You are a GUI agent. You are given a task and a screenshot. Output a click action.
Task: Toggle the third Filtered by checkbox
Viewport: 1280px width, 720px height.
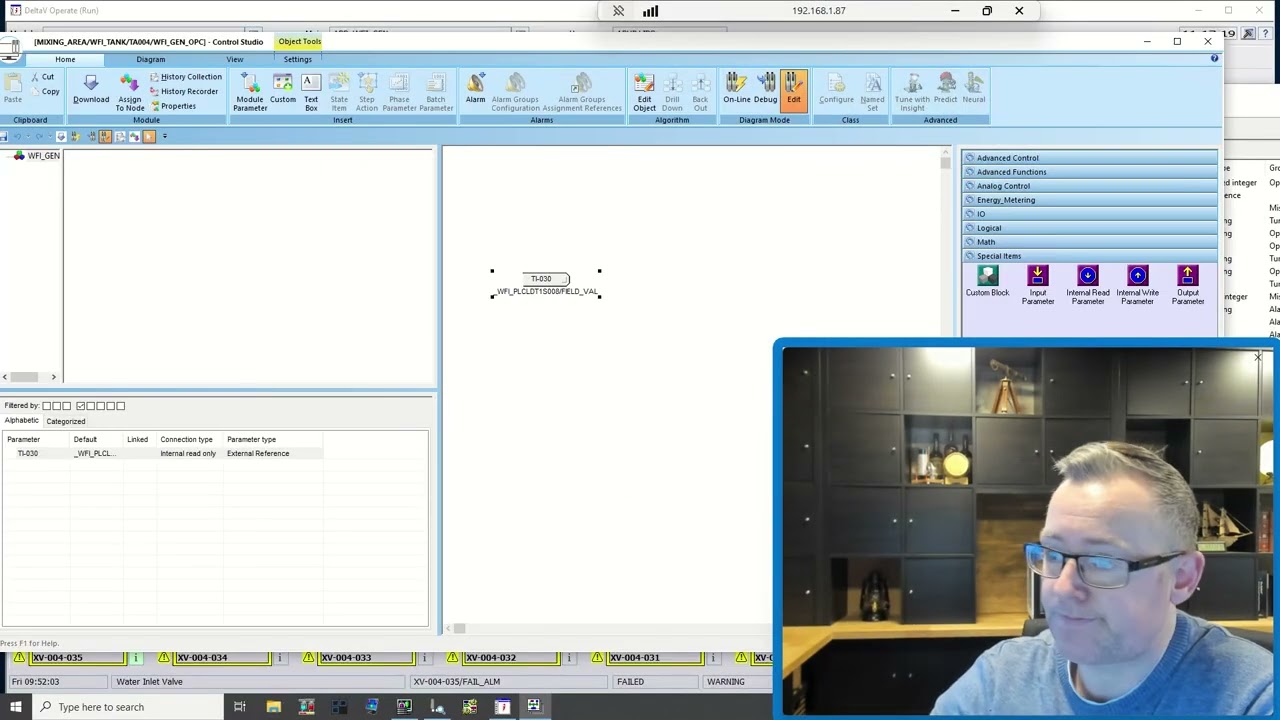[66, 406]
